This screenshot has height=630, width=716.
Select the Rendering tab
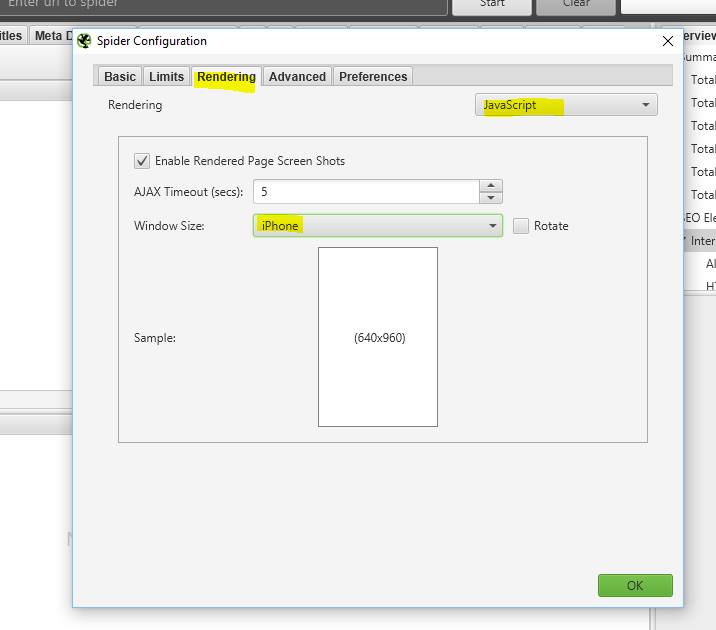click(226, 77)
